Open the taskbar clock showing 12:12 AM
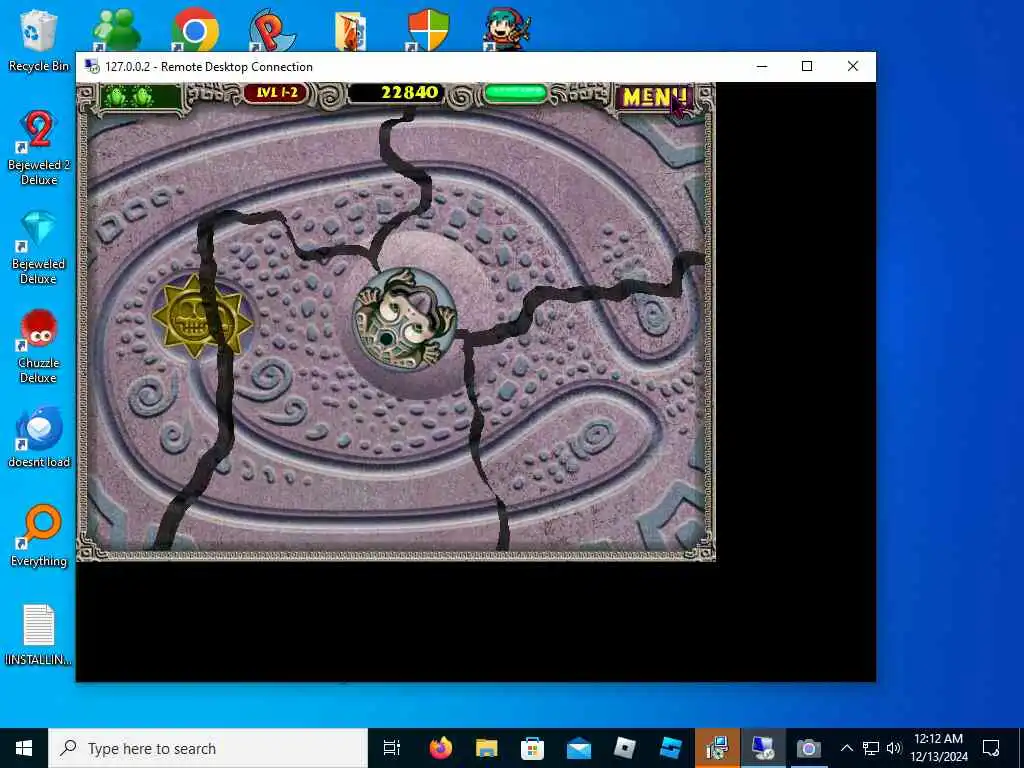 pyautogui.click(x=938, y=748)
